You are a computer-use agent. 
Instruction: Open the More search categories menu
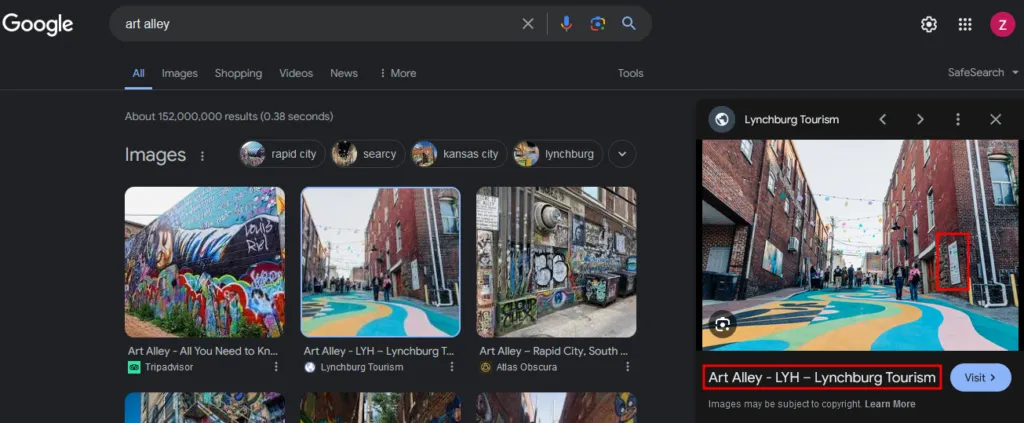click(x=397, y=73)
